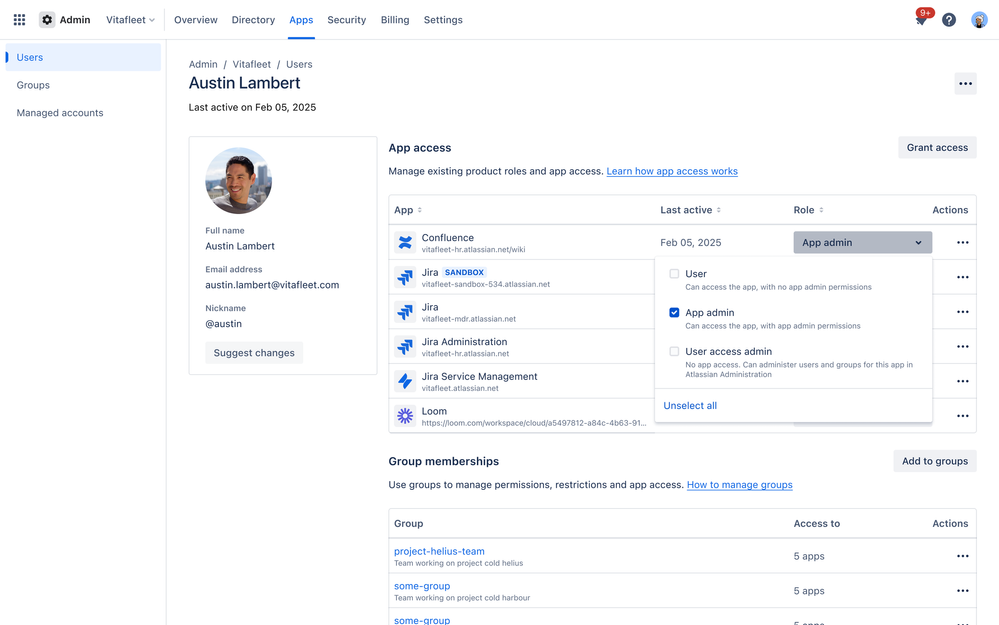
Task: Click the Loom app icon
Action: 405,416
